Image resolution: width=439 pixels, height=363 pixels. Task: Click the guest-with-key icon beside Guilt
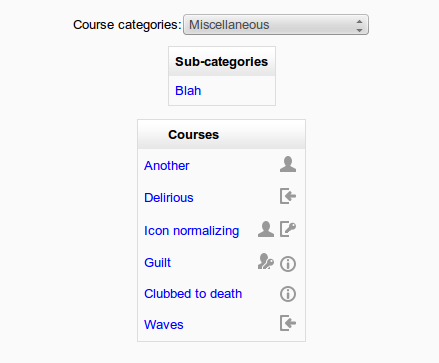(x=266, y=261)
